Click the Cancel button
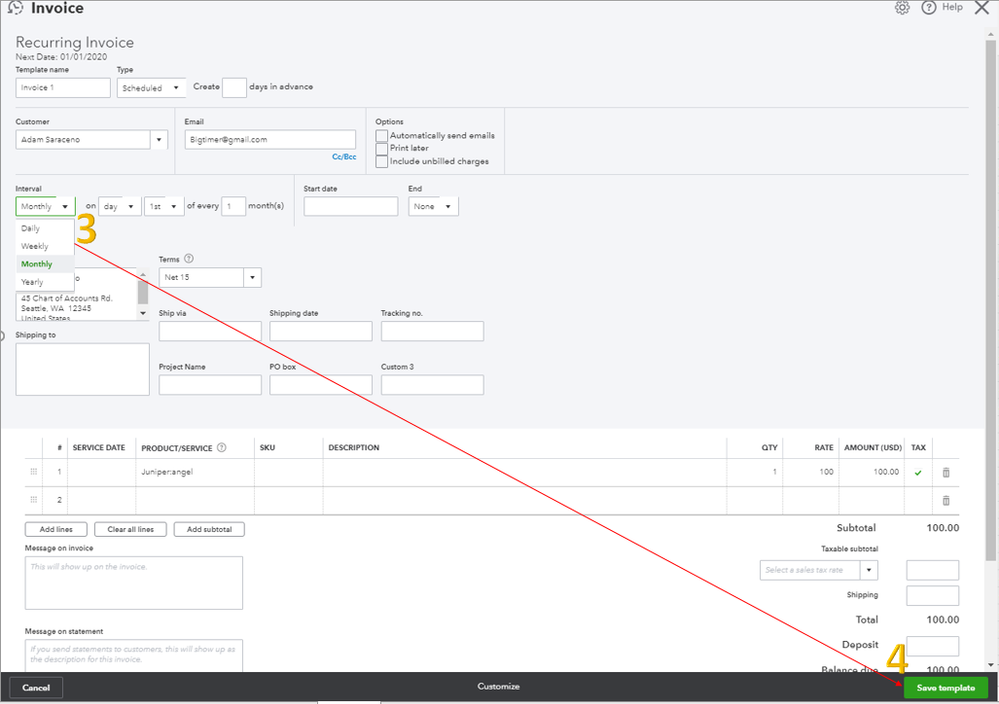This screenshot has width=999, height=704. [x=36, y=687]
